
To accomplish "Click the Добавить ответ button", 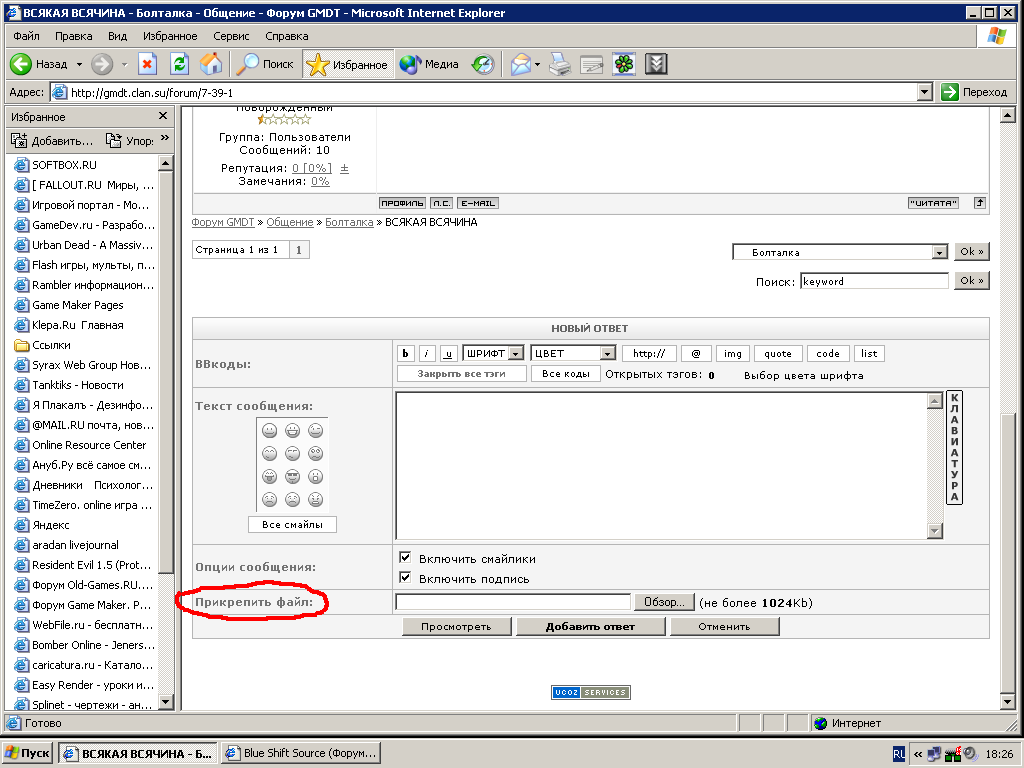I will click(590, 627).
